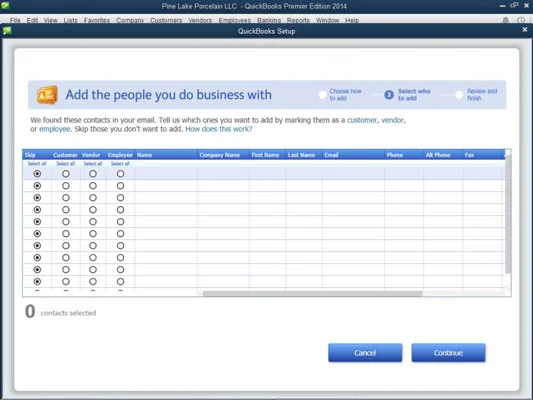533x400 pixels.
Task: Open the Vendors menu
Action: click(x=200, y=20)
